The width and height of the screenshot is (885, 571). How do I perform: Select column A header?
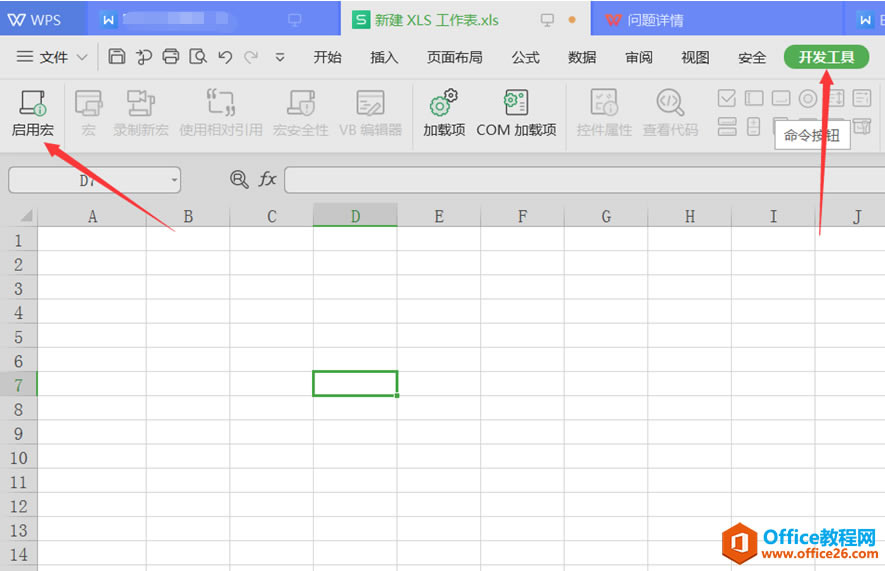click(x=92, y=216)
